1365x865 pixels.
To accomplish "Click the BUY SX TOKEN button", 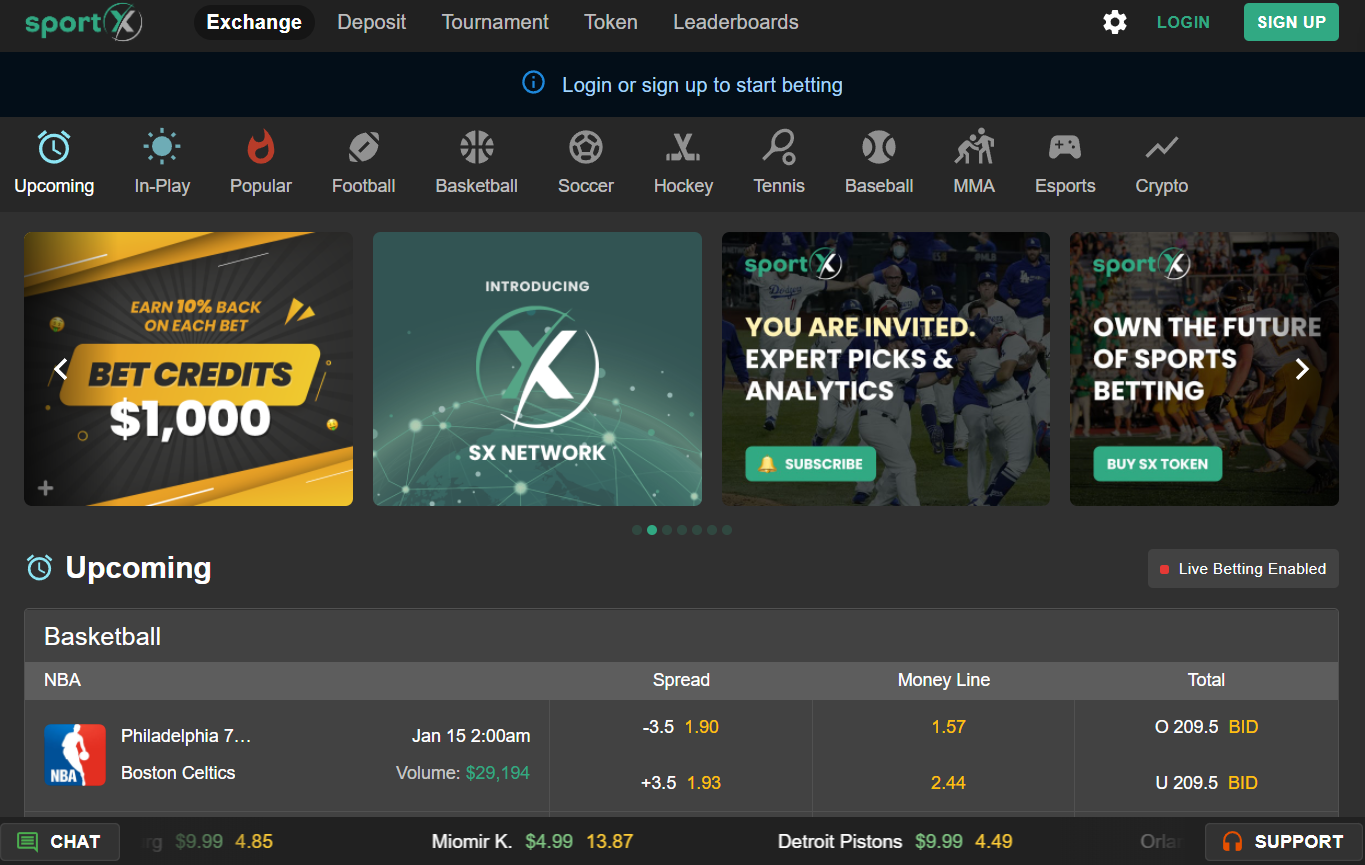I will (1157, 464).
